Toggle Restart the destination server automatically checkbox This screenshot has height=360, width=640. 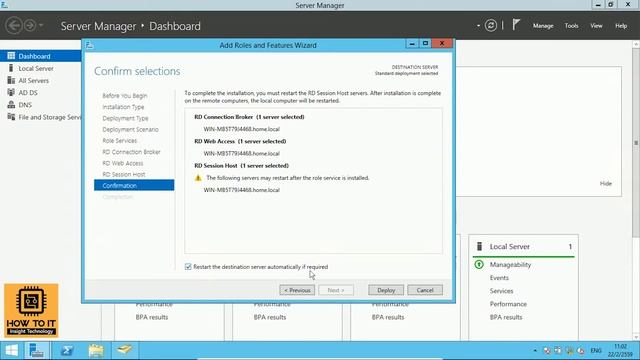[x=188, y=267]
